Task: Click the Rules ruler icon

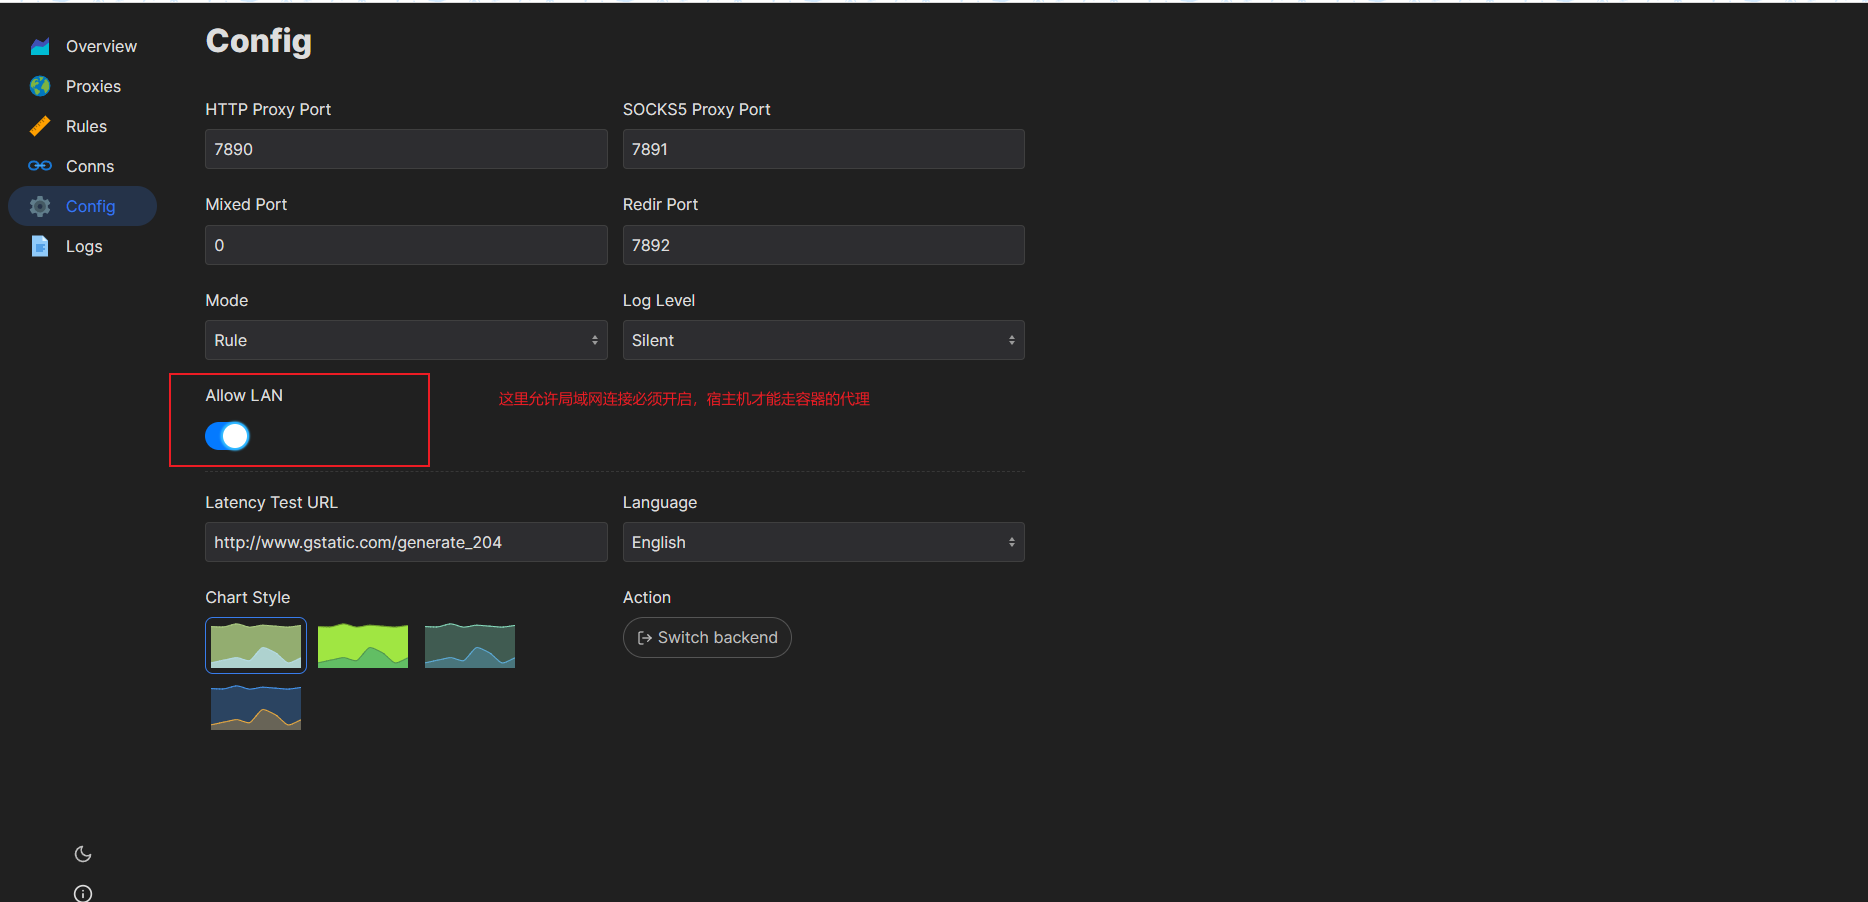Action: click(40, 126)
